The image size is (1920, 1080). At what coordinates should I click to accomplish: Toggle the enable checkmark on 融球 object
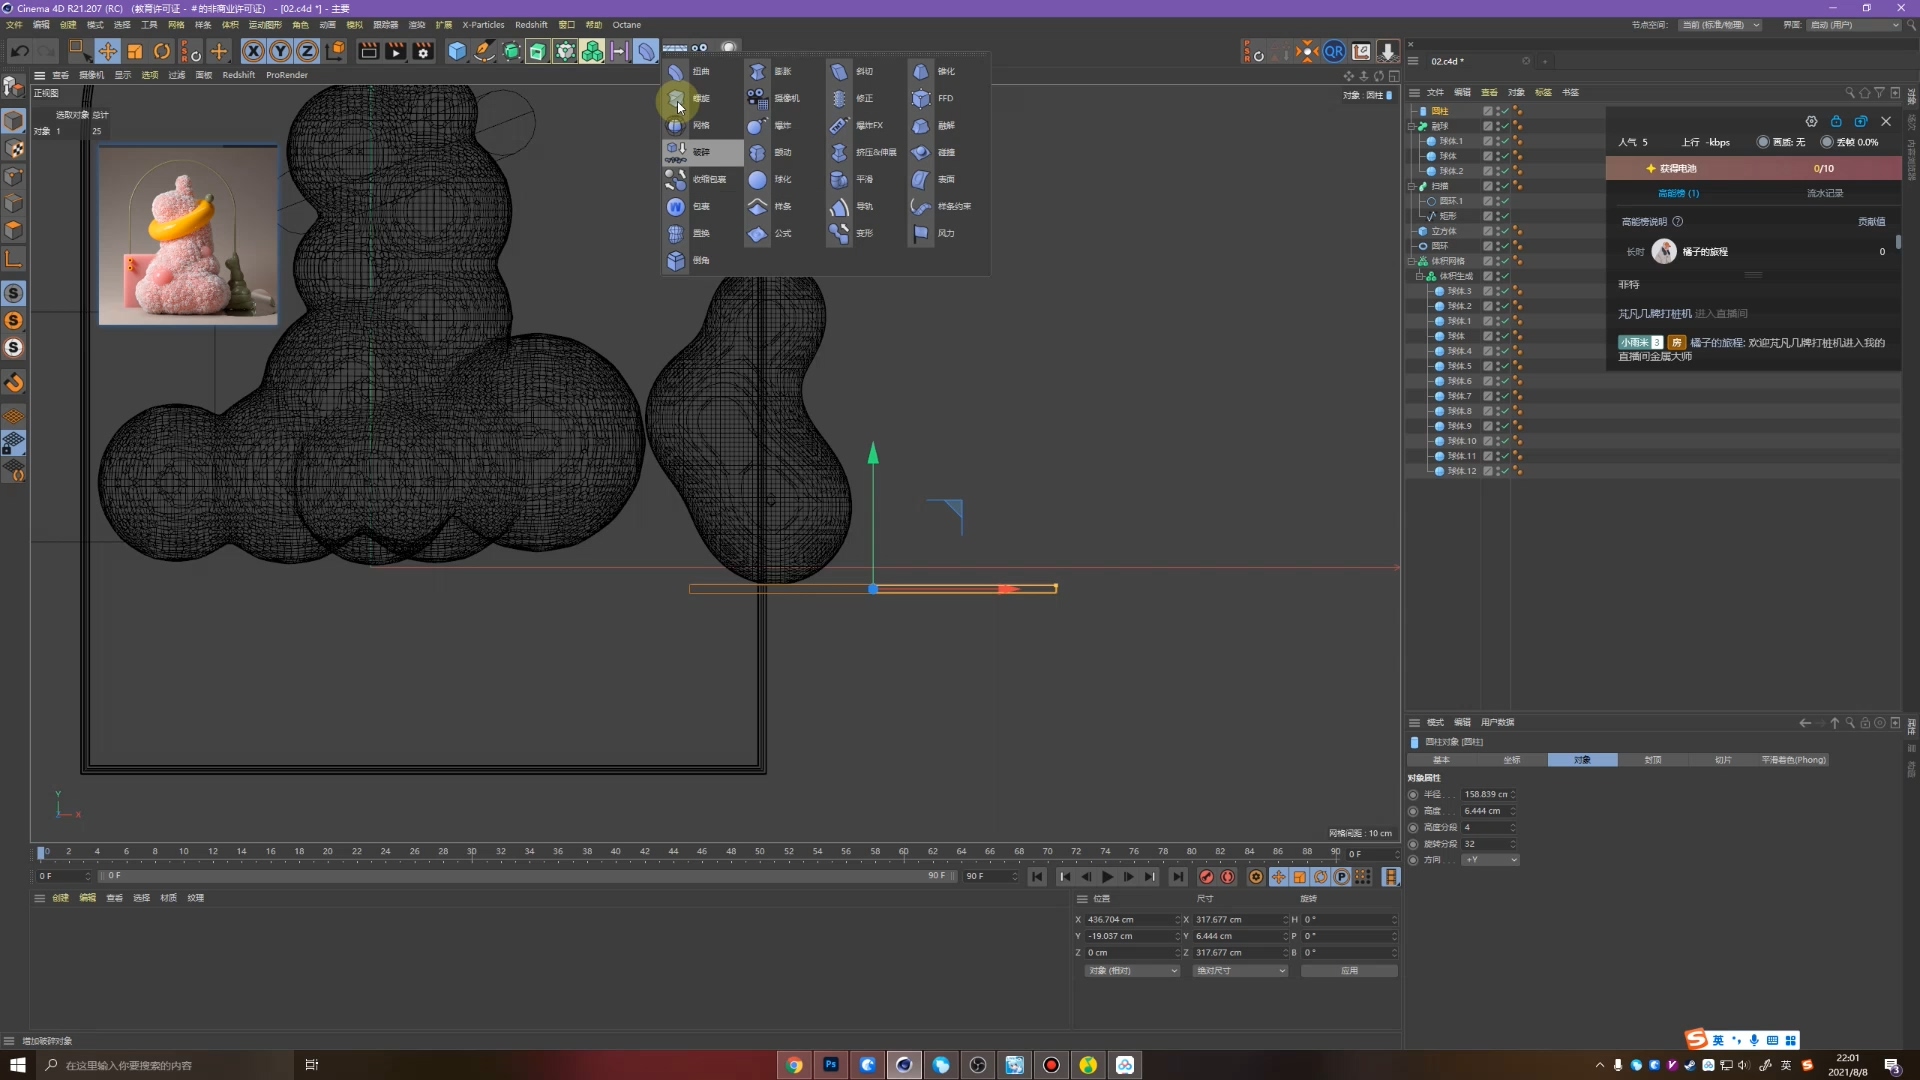click(1504, 126)
